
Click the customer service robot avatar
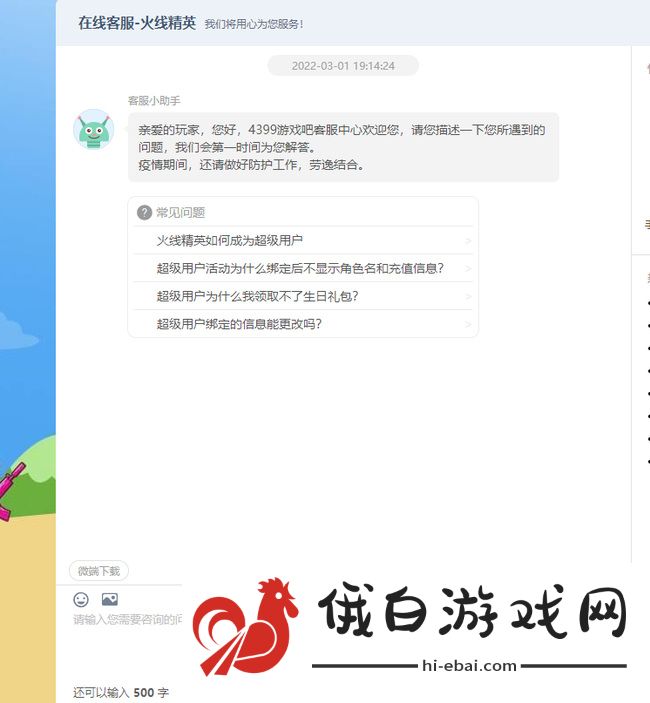pyautogui.click(x=94, y=130)
